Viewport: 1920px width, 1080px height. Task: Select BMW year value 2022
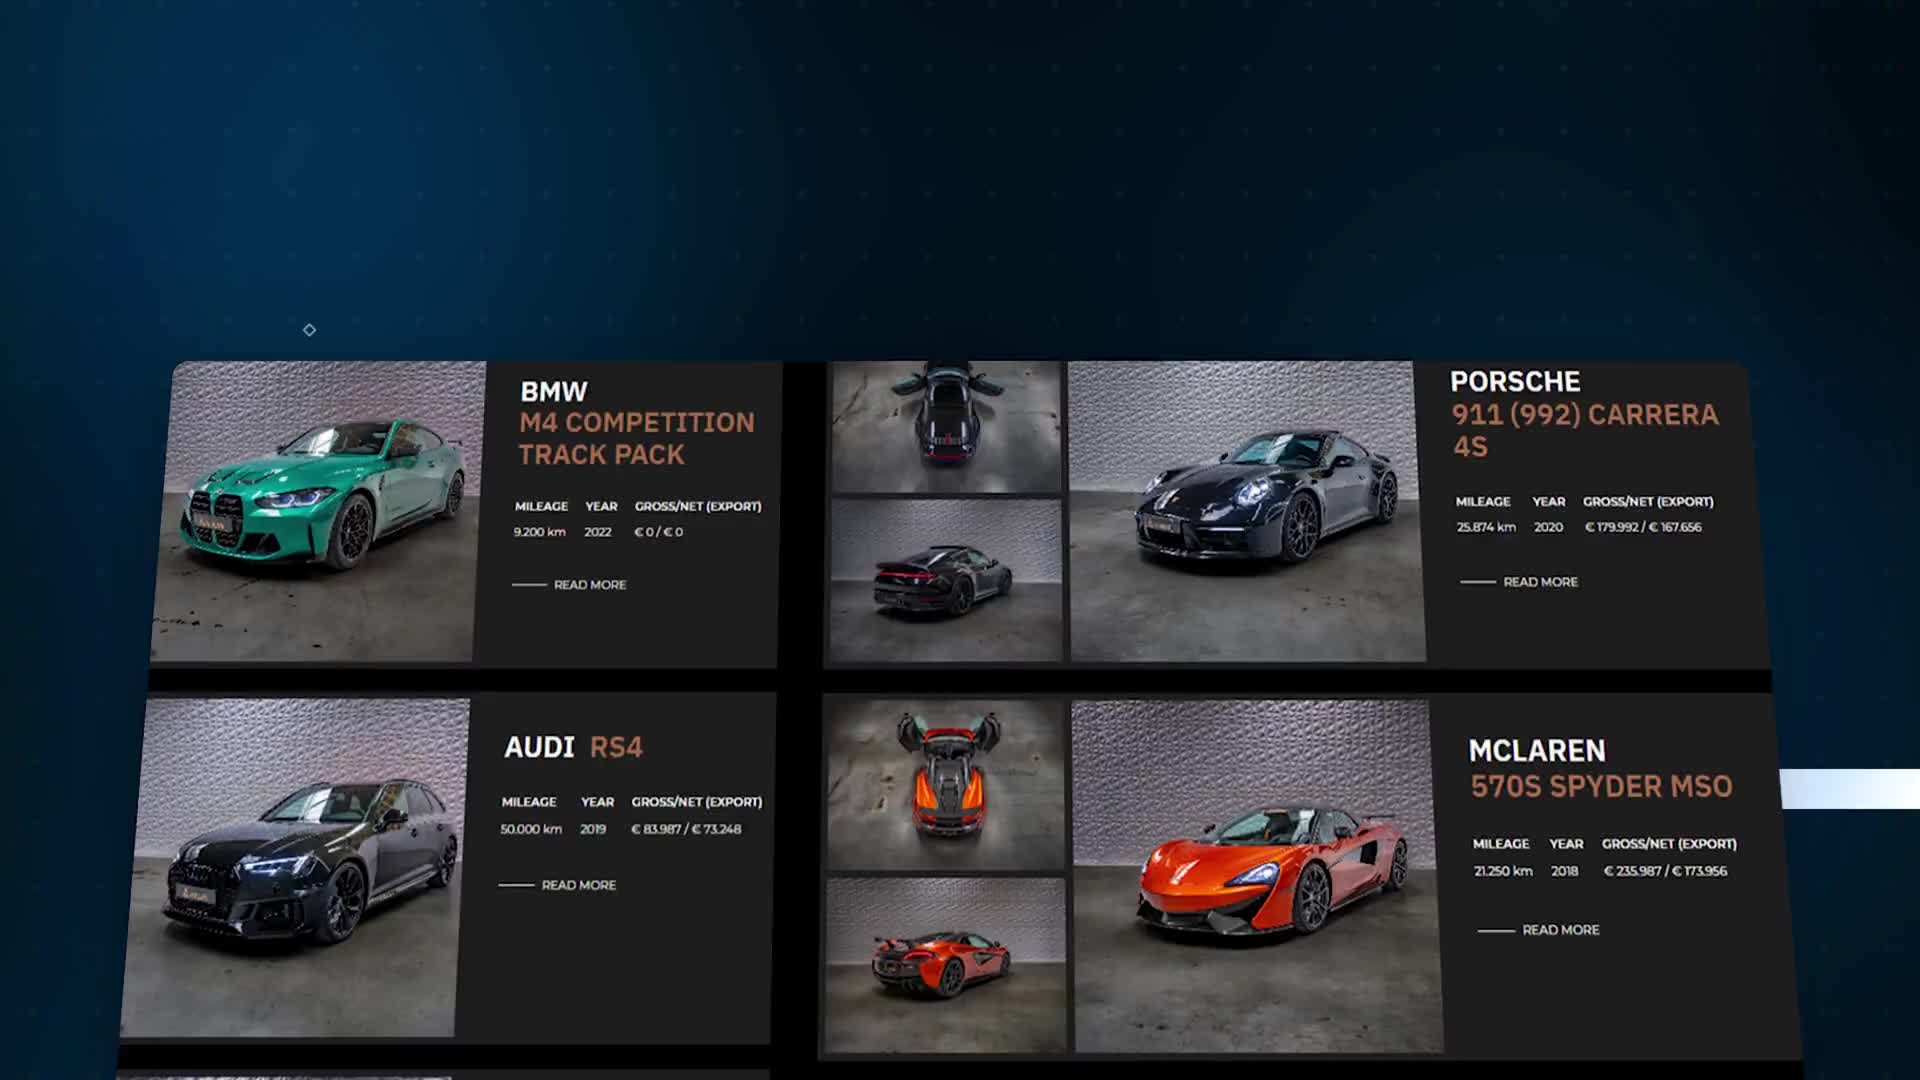pos(598,532)
